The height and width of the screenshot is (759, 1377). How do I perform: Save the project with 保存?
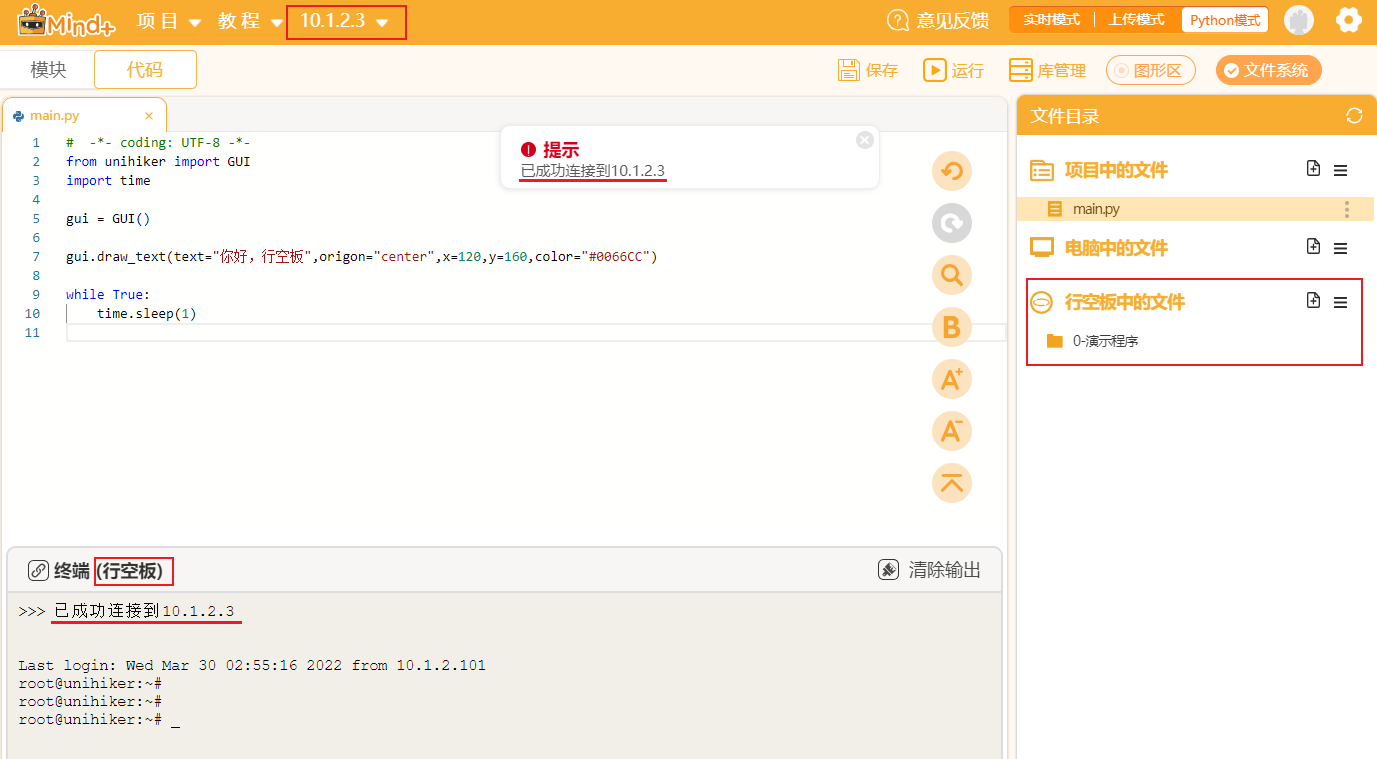tap(868, 70)
